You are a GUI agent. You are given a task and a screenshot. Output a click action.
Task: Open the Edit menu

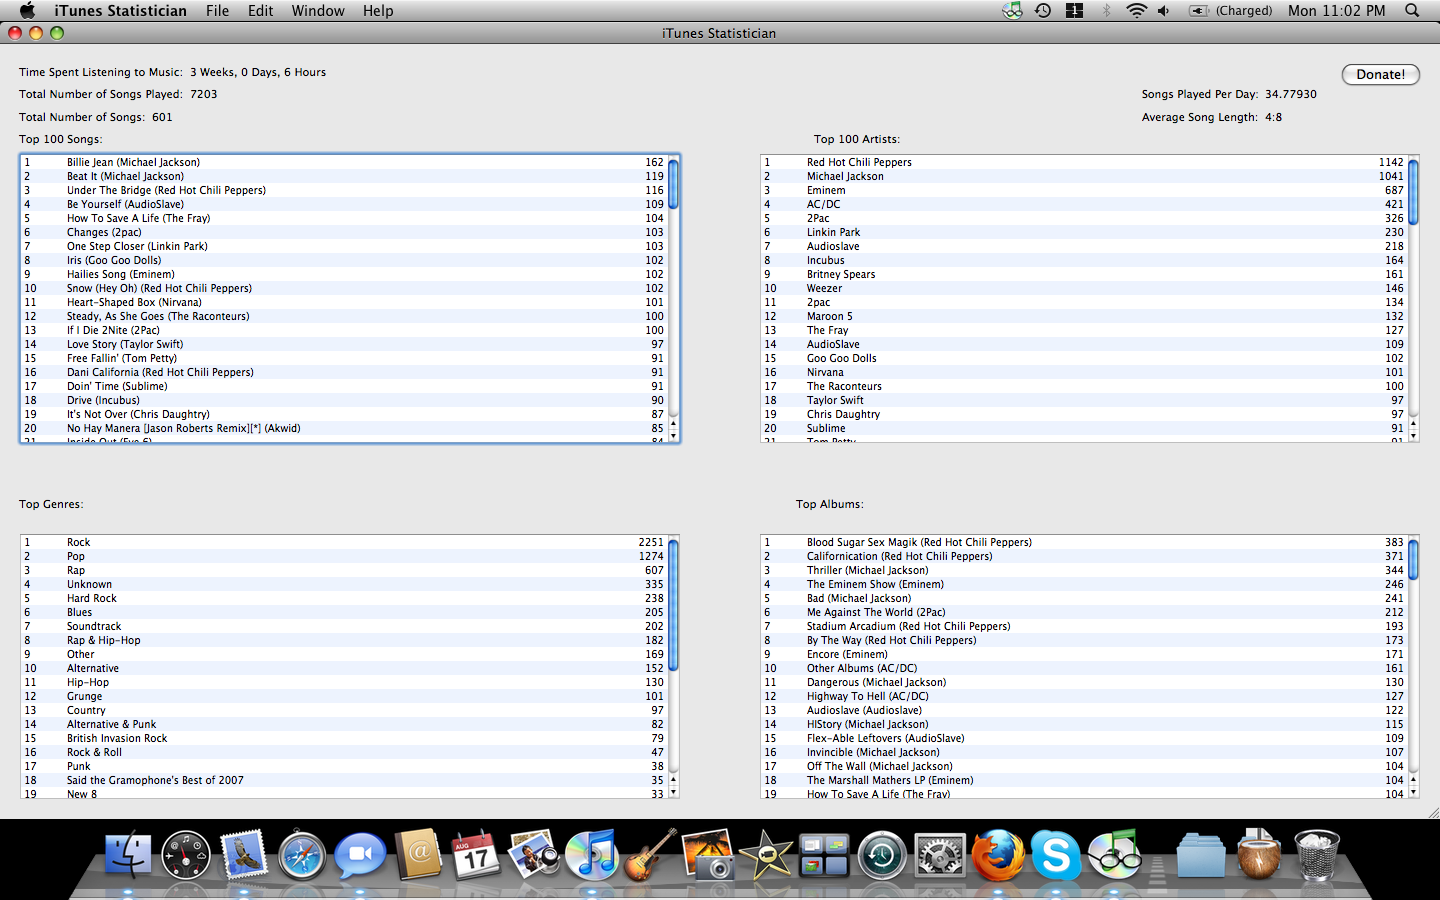pos(261,10)
